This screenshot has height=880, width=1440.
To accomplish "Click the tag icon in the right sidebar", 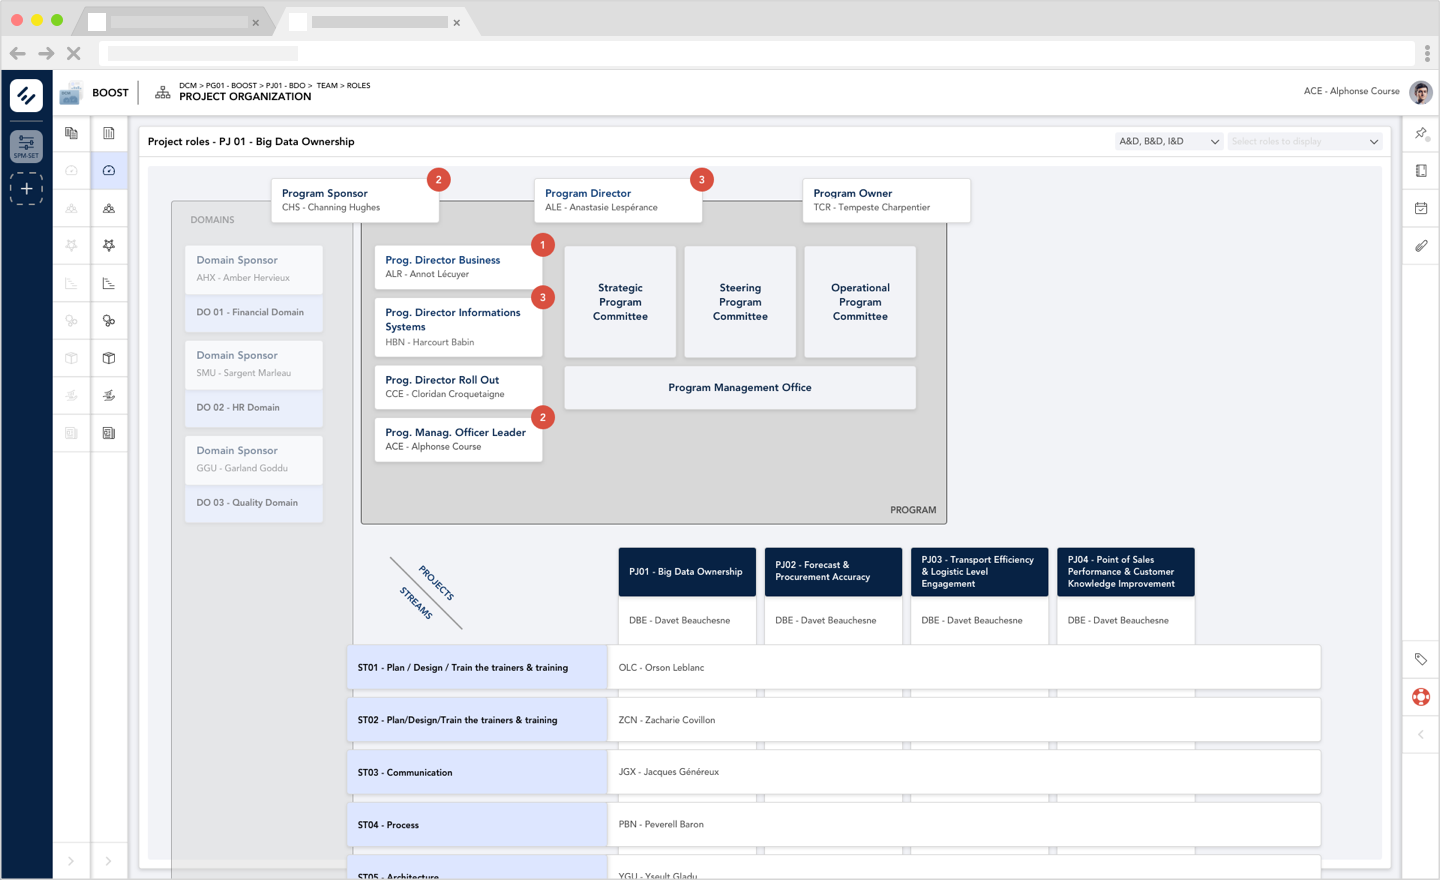I will (x=1421, y=659).
